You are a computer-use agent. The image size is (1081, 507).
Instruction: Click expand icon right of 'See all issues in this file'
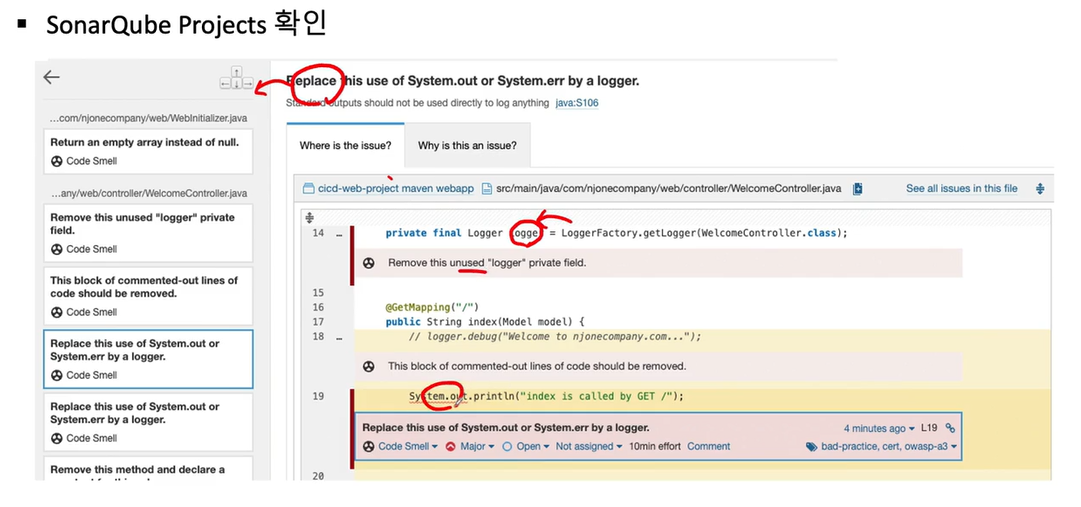coord(1040,188)
